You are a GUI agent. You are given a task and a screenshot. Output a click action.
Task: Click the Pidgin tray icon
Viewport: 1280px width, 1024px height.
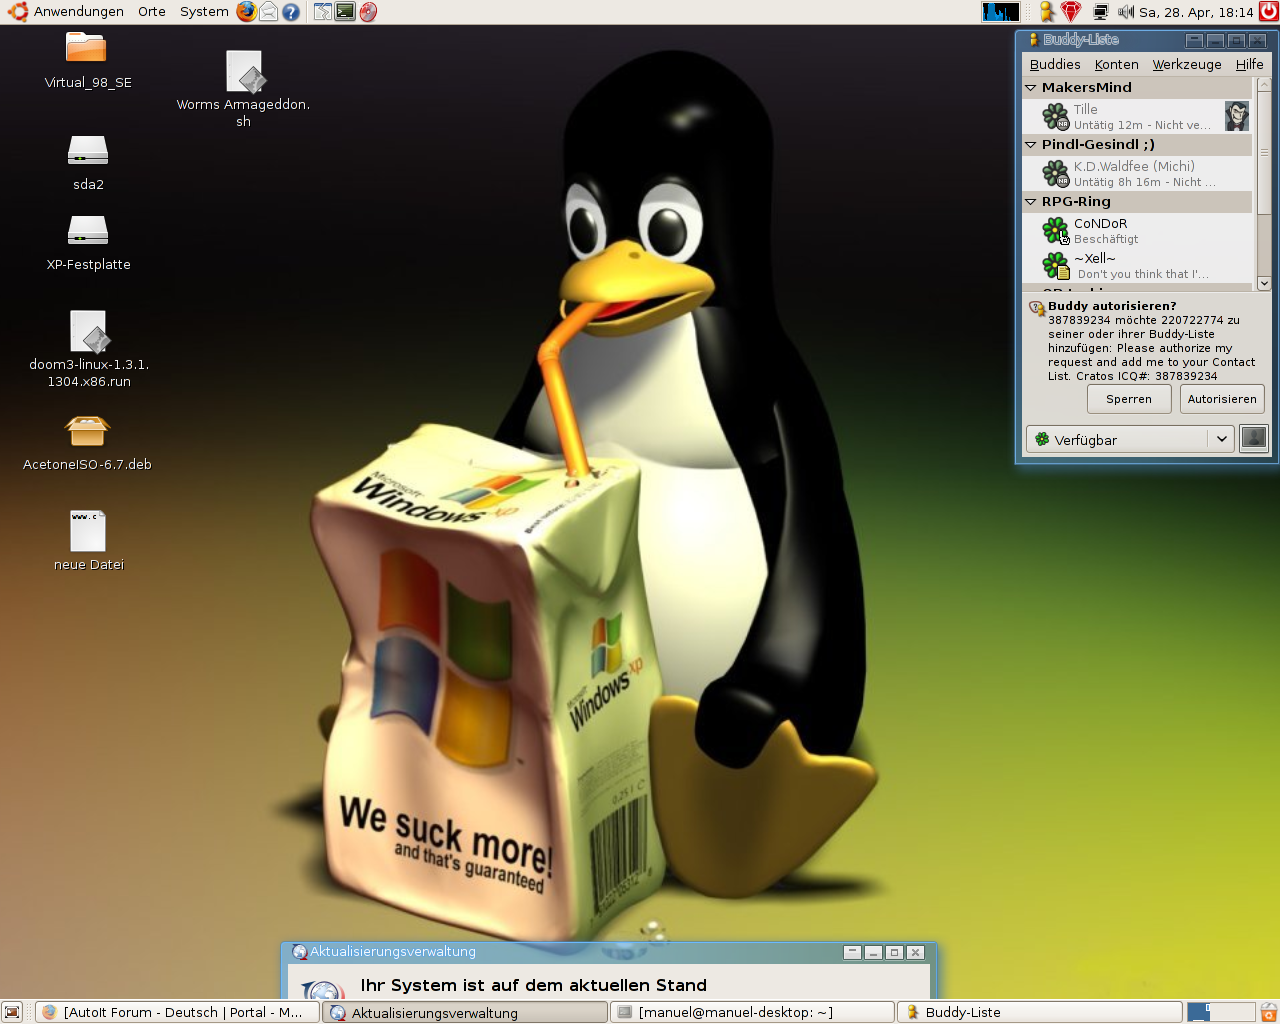[x=1047, y=12]
